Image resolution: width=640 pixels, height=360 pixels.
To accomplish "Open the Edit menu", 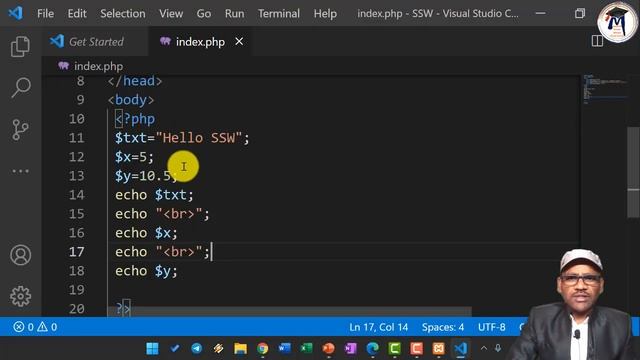I will tap(77, 13).
